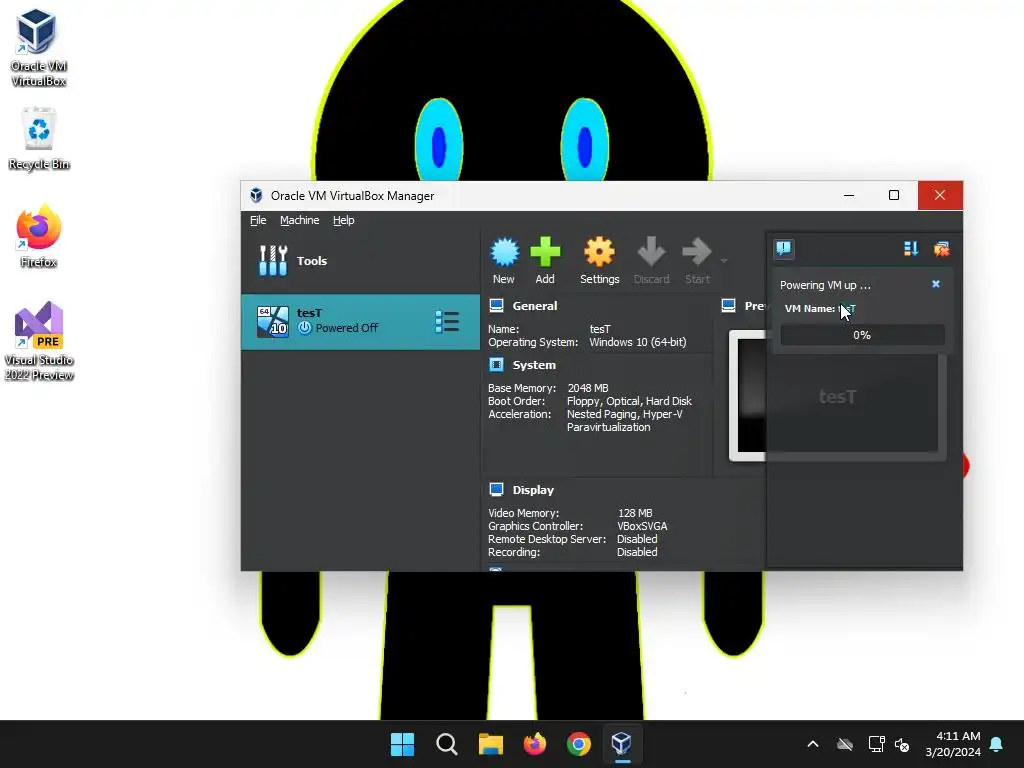The height and width of the screenshot is (768, 1024).
Task: Select the Tools item in sidebar
Action: tap(360, 261)
